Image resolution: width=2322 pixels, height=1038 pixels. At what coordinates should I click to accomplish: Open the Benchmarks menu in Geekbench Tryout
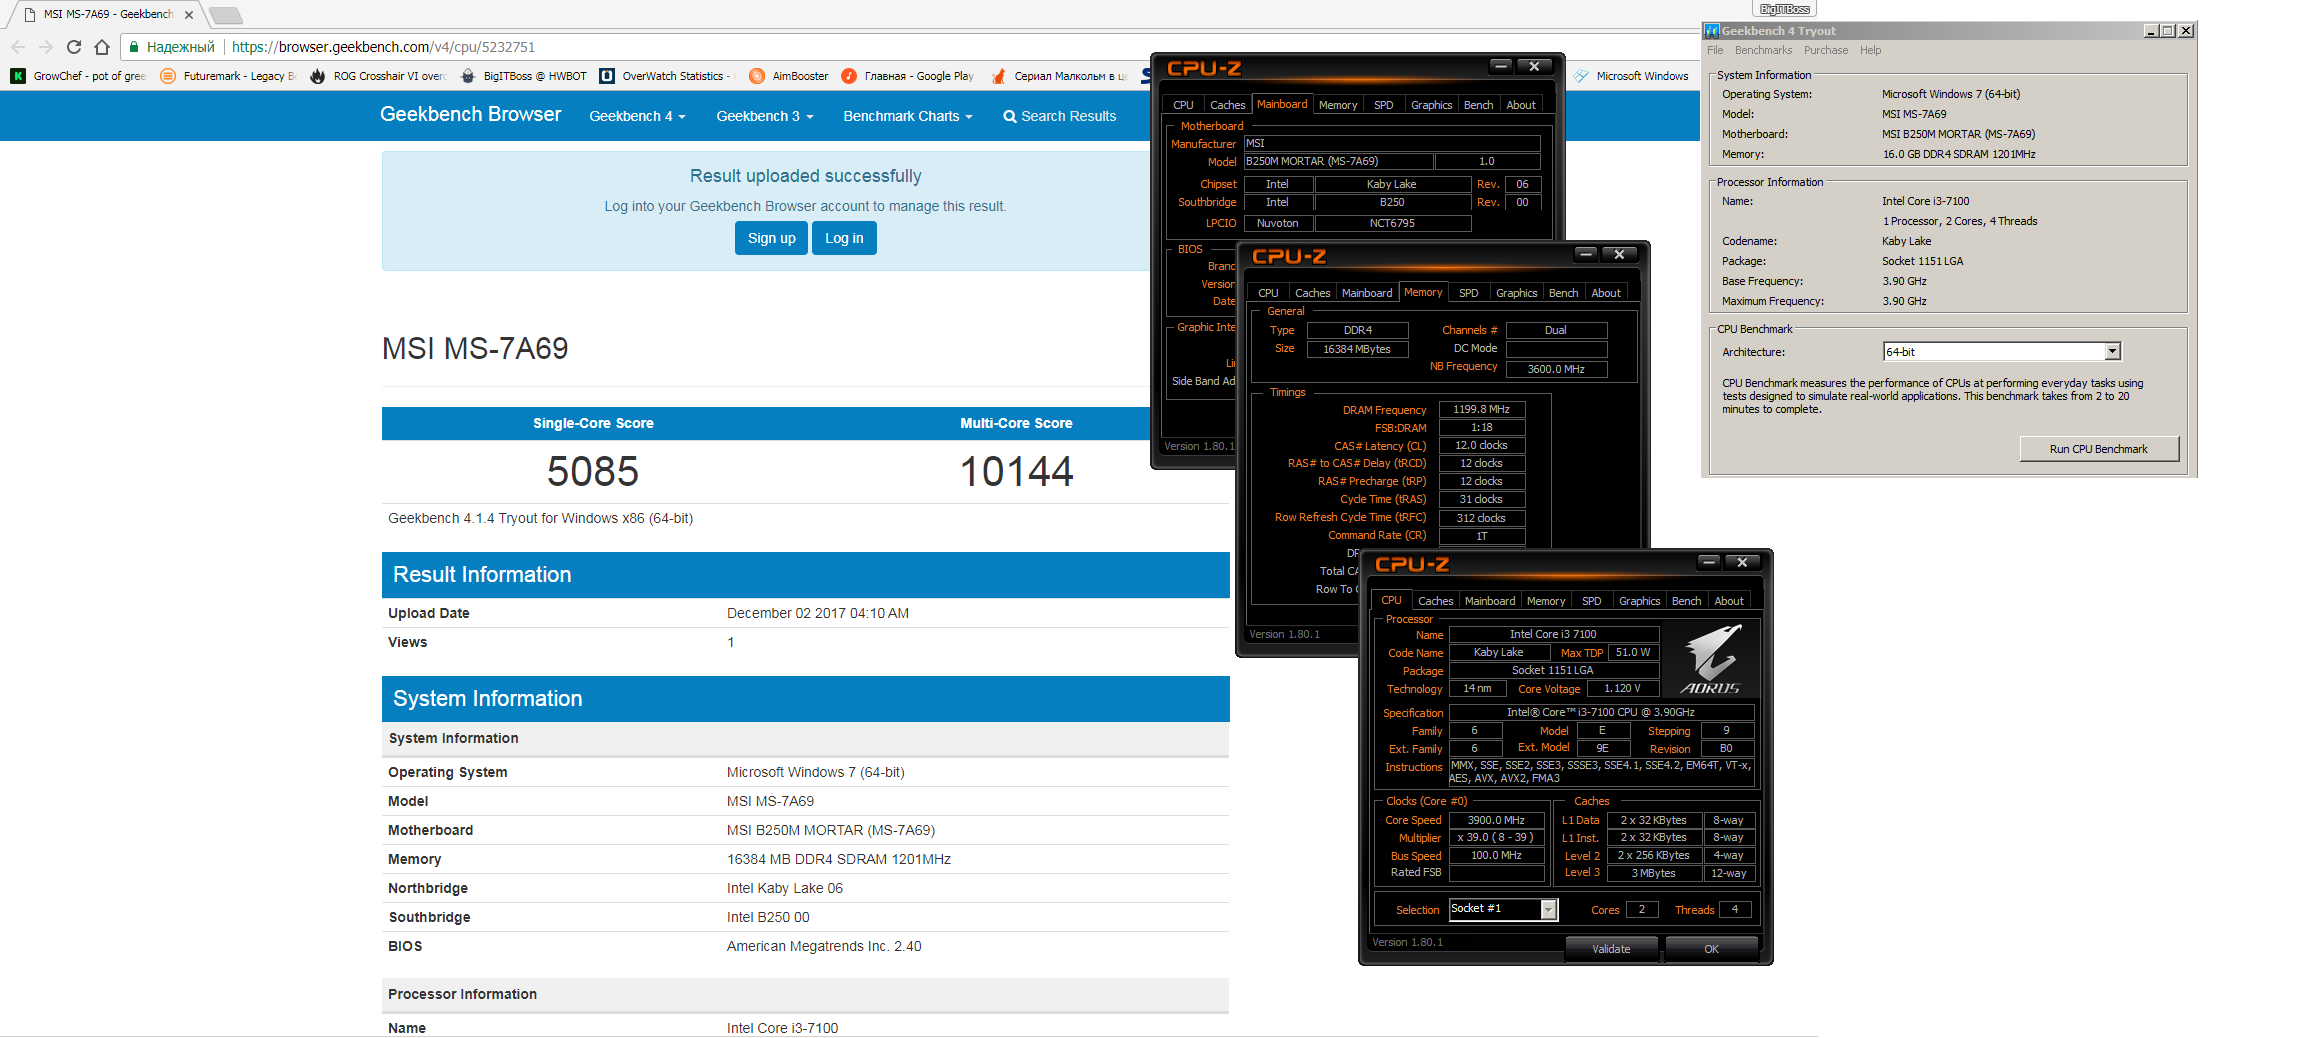coord(1763,50)
